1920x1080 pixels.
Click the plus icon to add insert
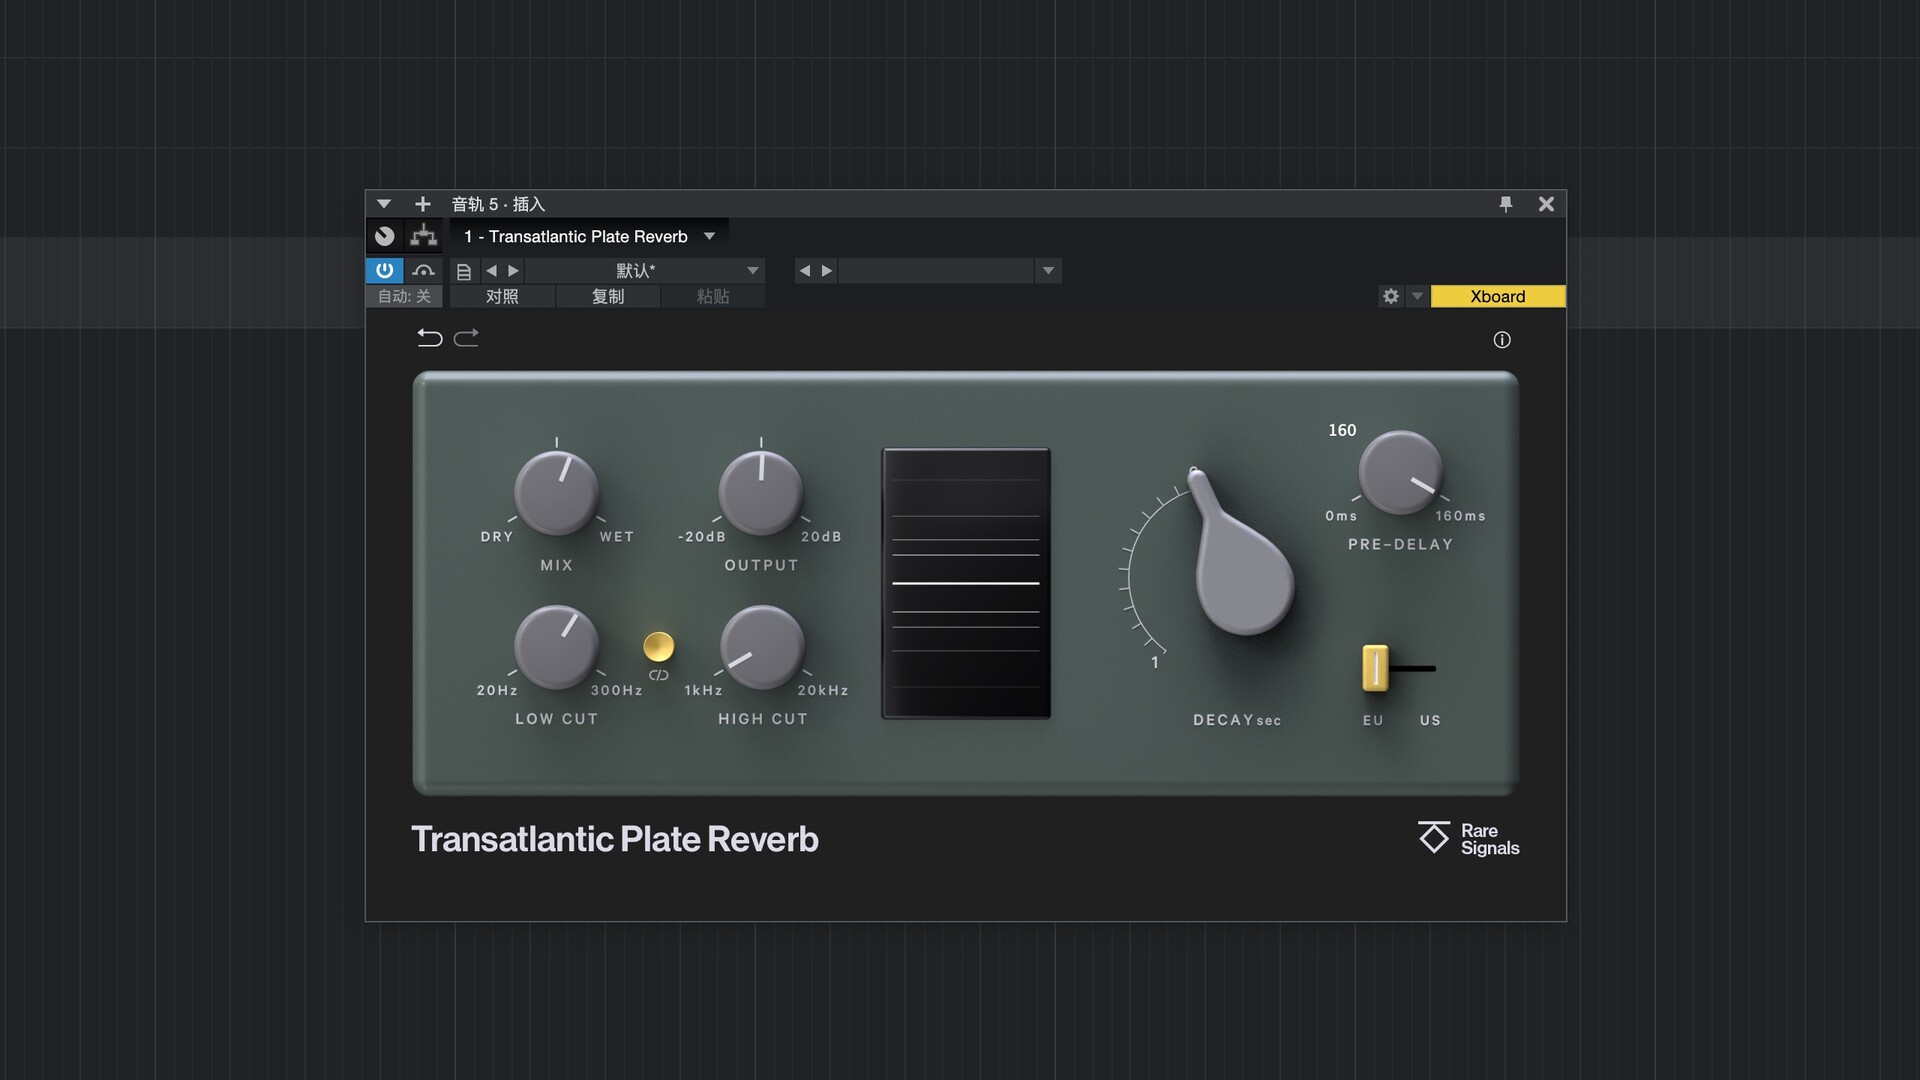click(x=422, y=204)
